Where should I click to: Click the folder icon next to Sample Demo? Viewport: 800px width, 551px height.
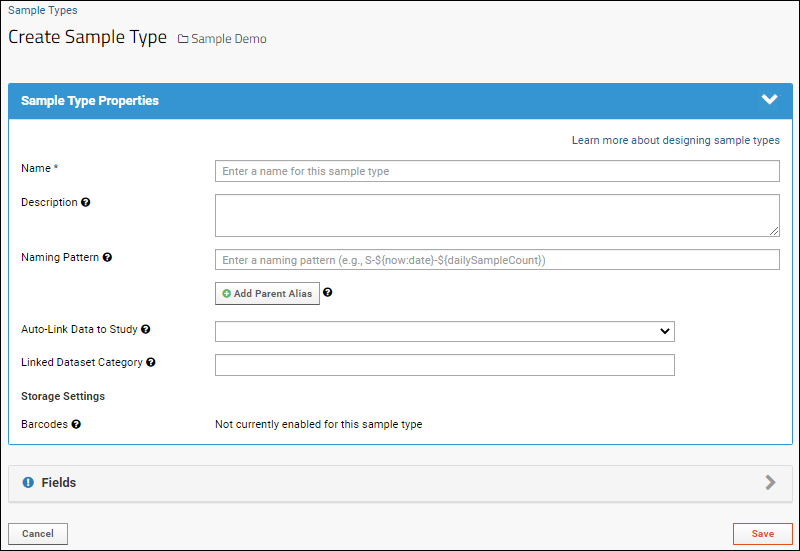183,39
